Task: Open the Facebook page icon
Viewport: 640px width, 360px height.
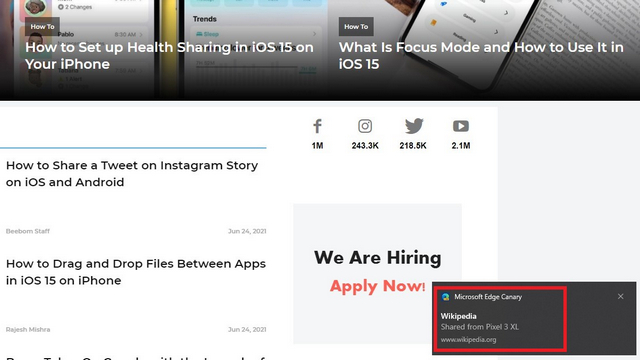Action: 318,126
